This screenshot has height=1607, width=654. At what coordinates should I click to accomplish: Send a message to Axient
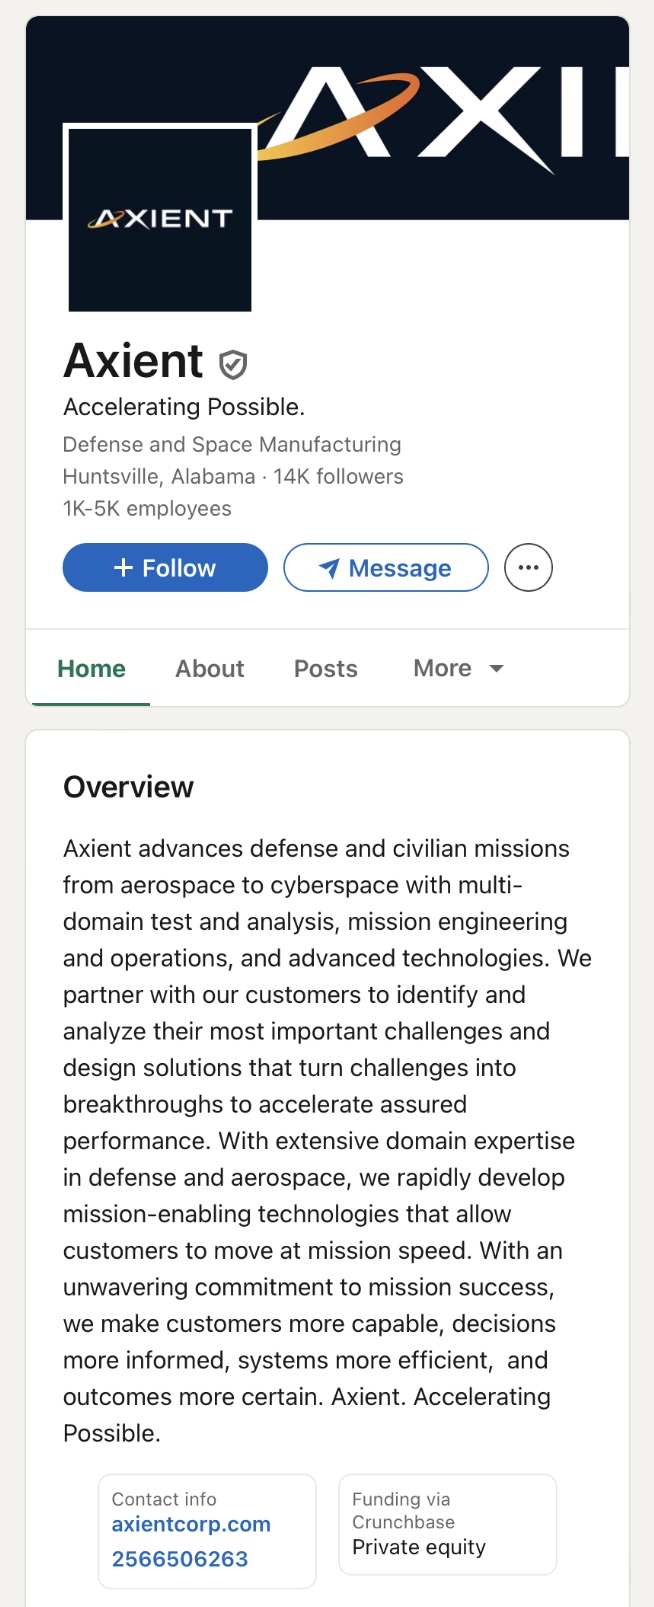[x=386, y=568]
